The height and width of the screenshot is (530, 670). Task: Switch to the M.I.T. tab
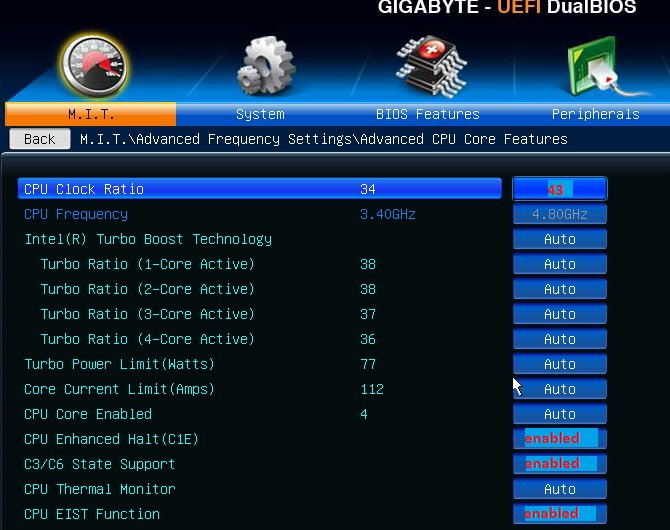point(91,114)
